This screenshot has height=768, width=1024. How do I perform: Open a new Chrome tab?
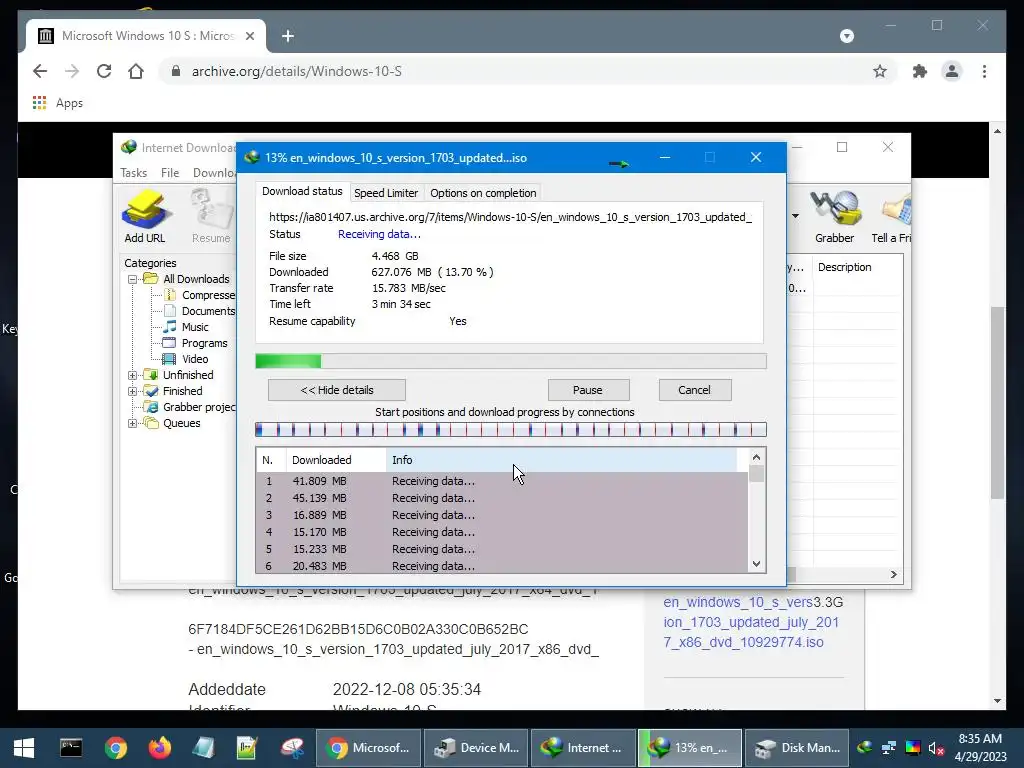(288, 36)
